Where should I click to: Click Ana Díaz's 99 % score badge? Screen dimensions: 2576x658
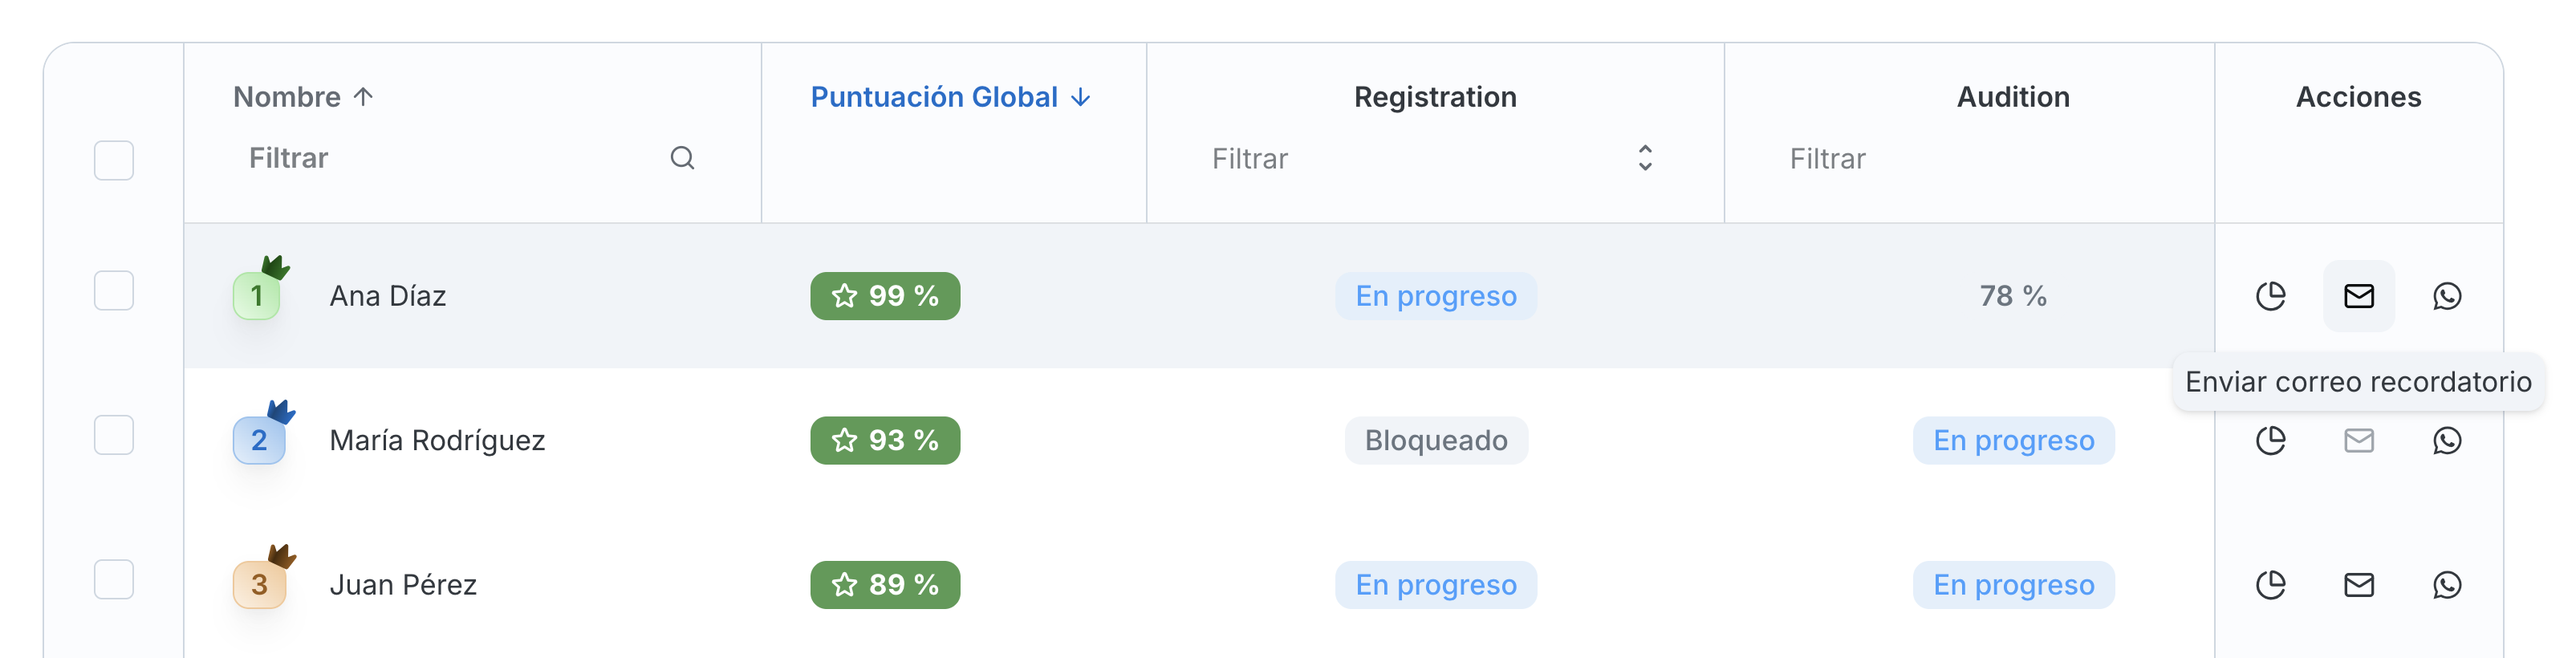tap(885, 296)
